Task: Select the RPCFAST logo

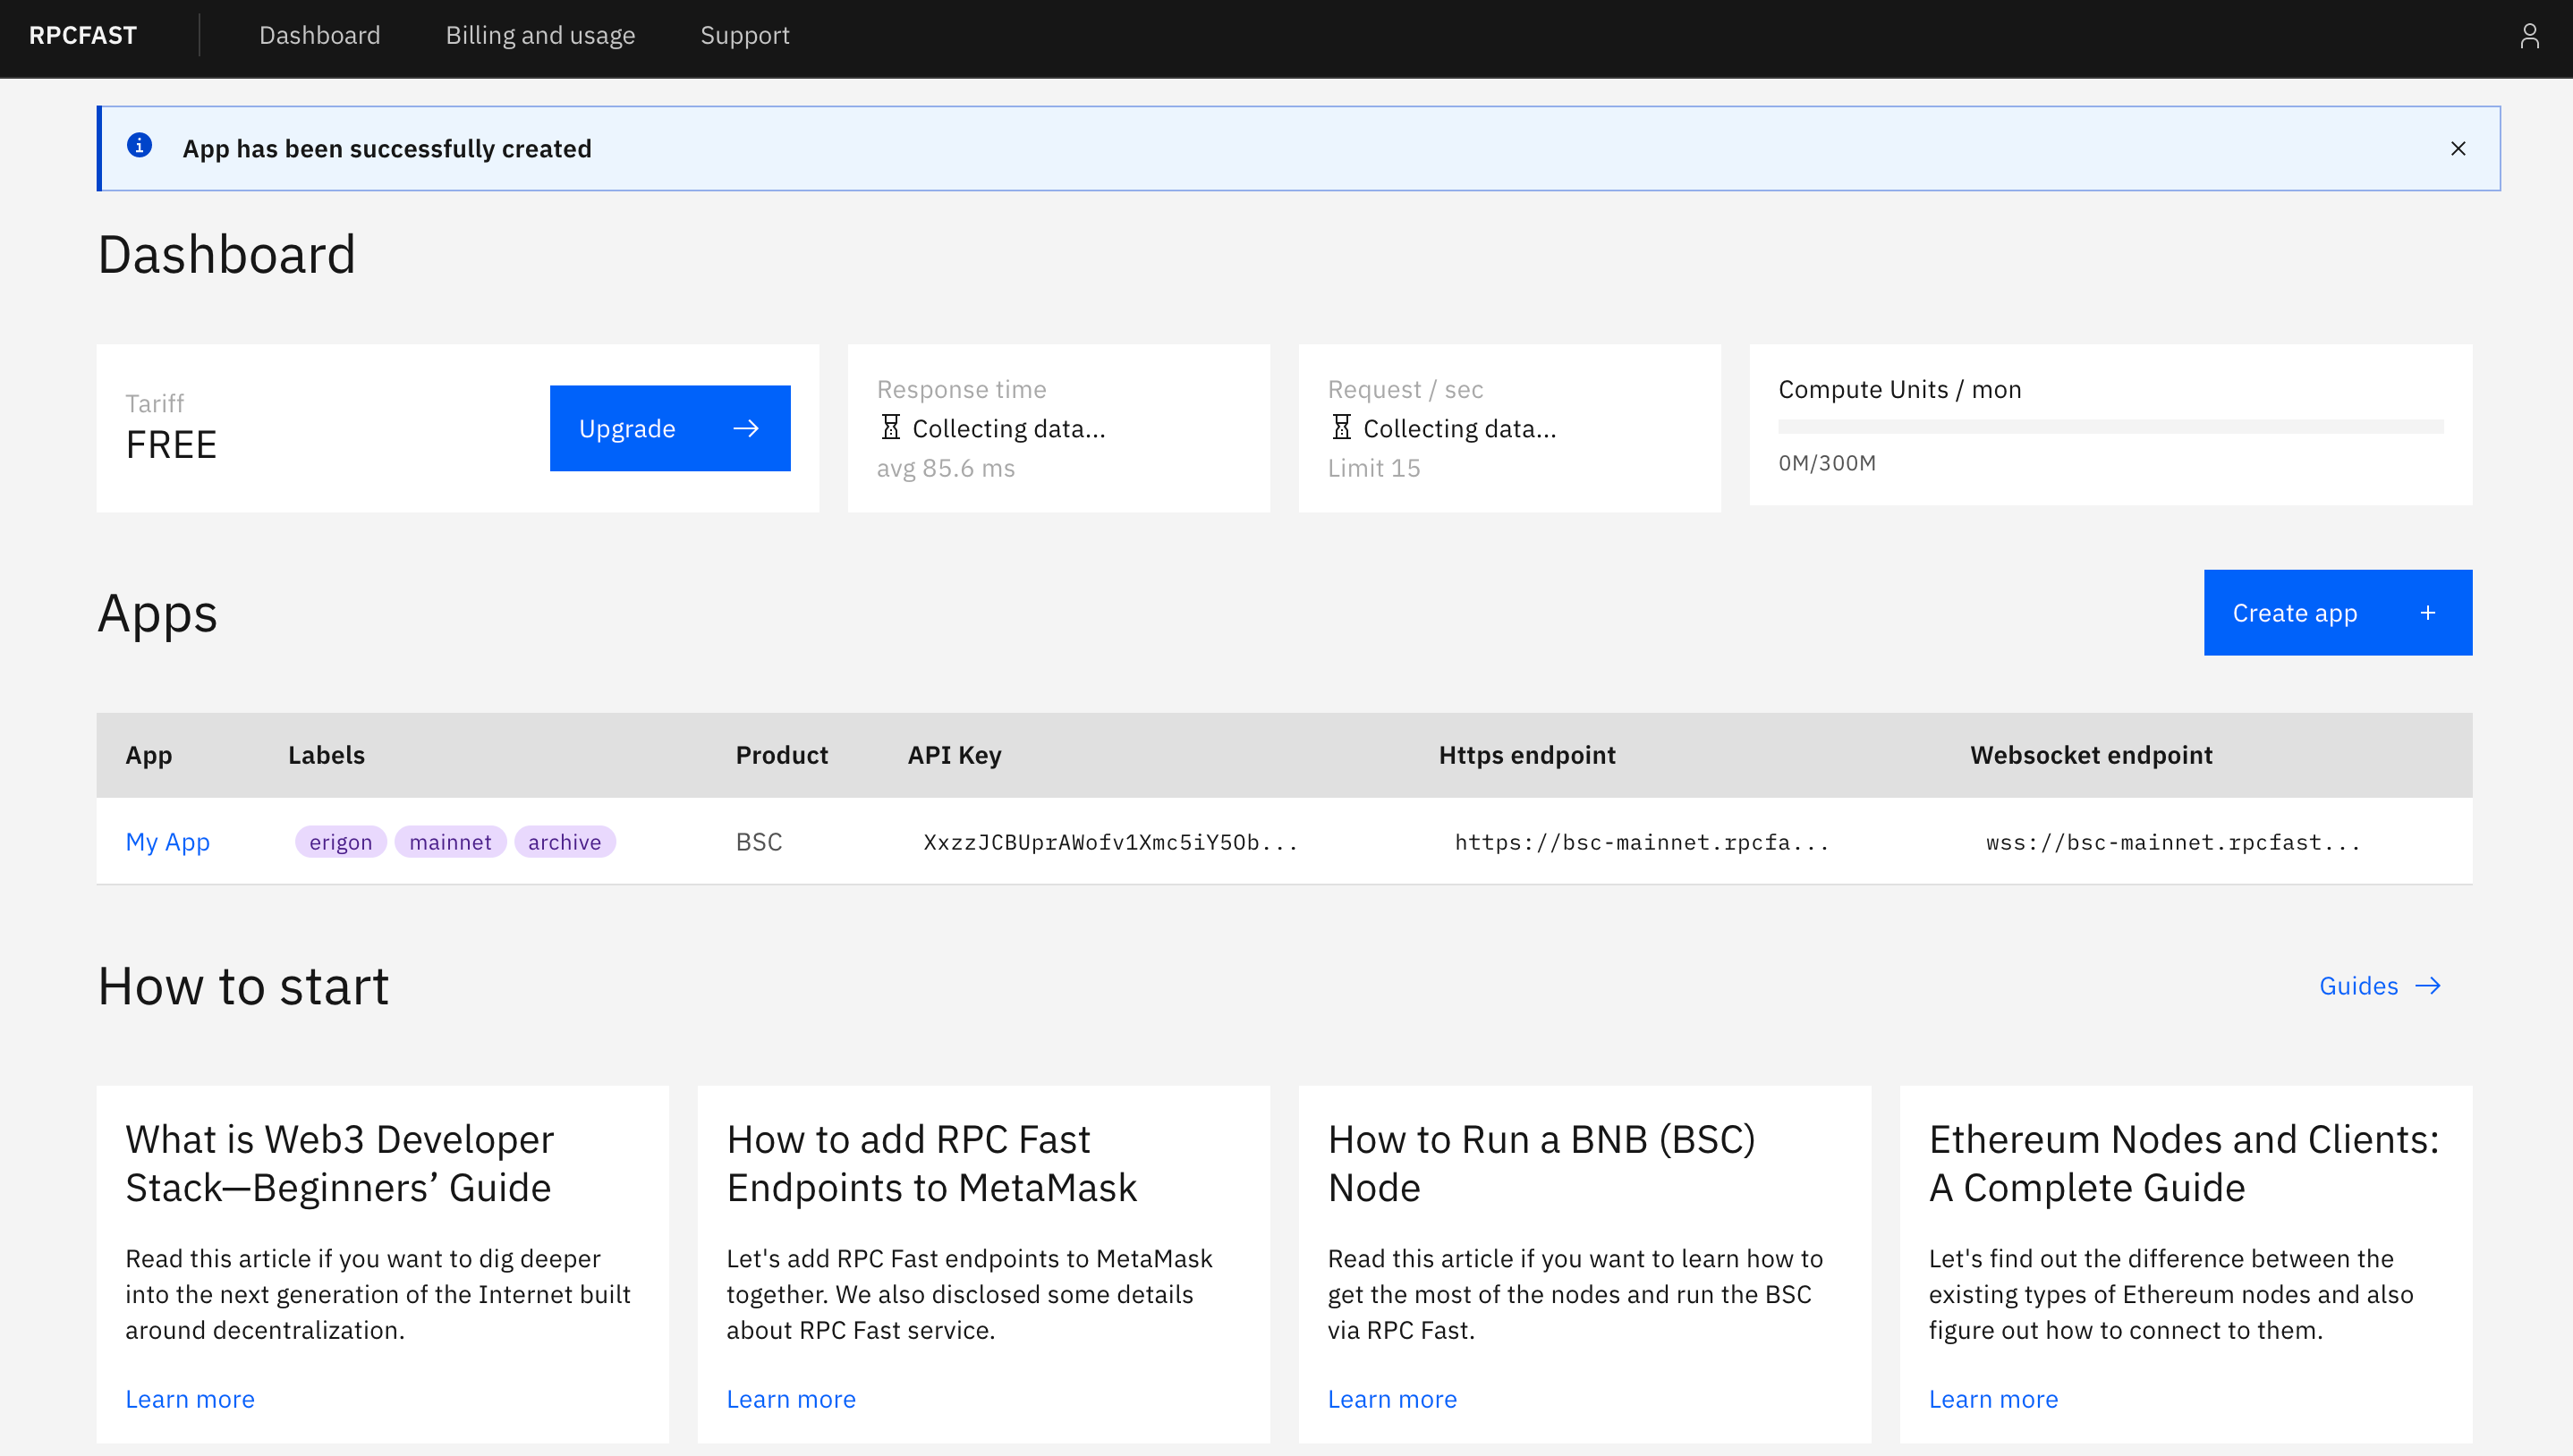Action: pos(83,35)
